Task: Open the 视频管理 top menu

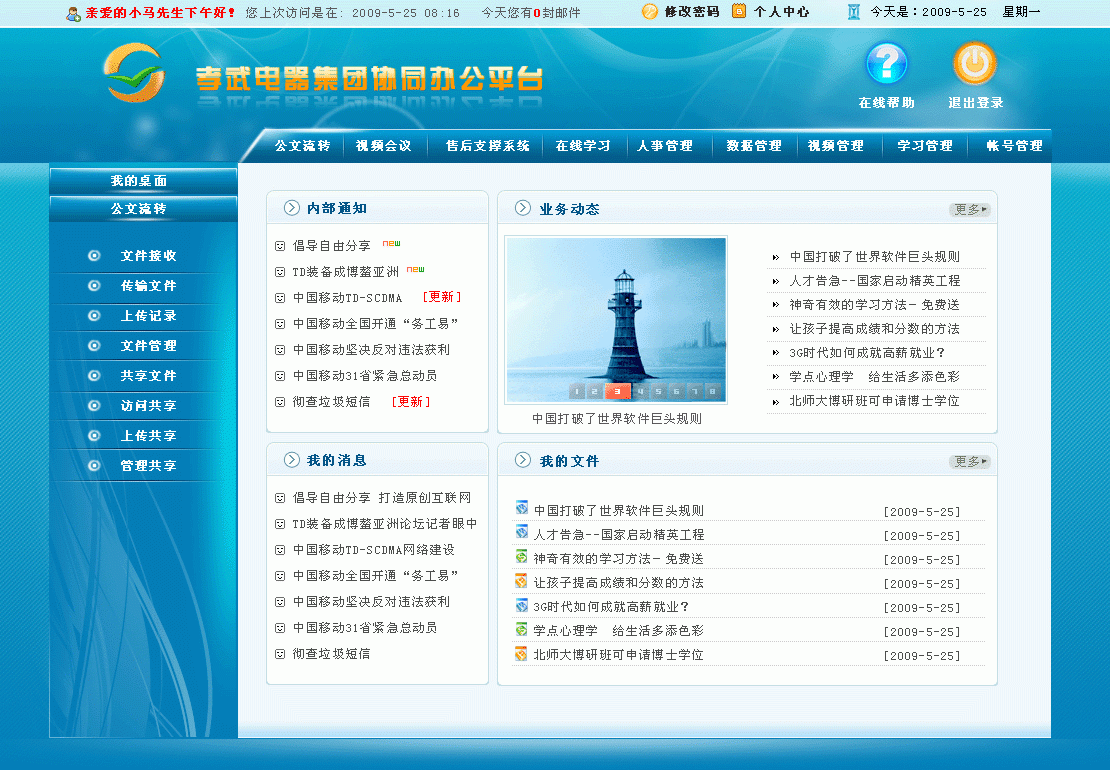Action: [836, 146]
